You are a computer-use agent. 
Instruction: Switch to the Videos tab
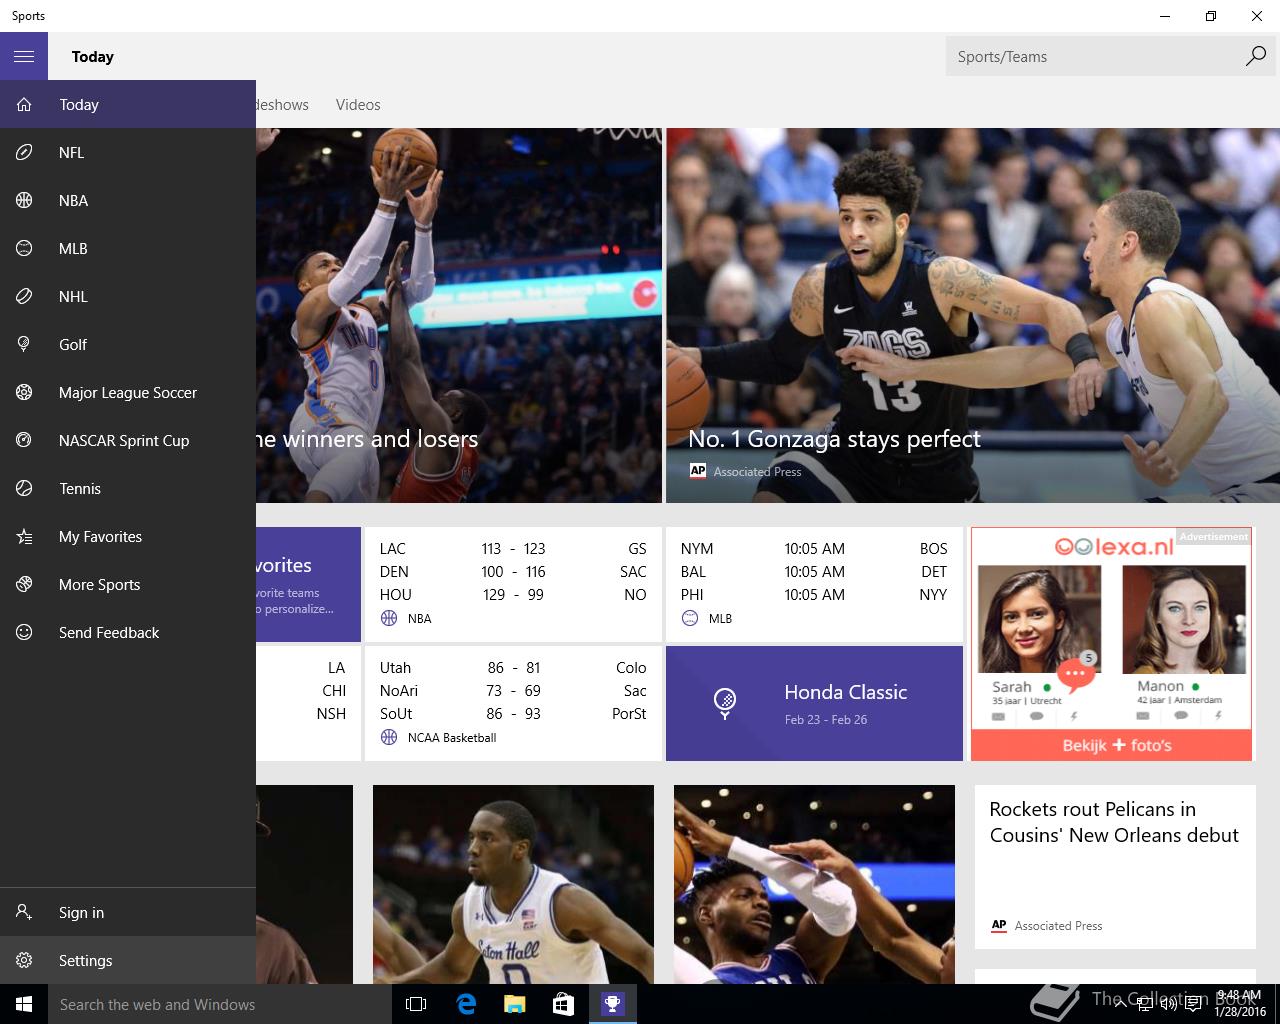358,104
